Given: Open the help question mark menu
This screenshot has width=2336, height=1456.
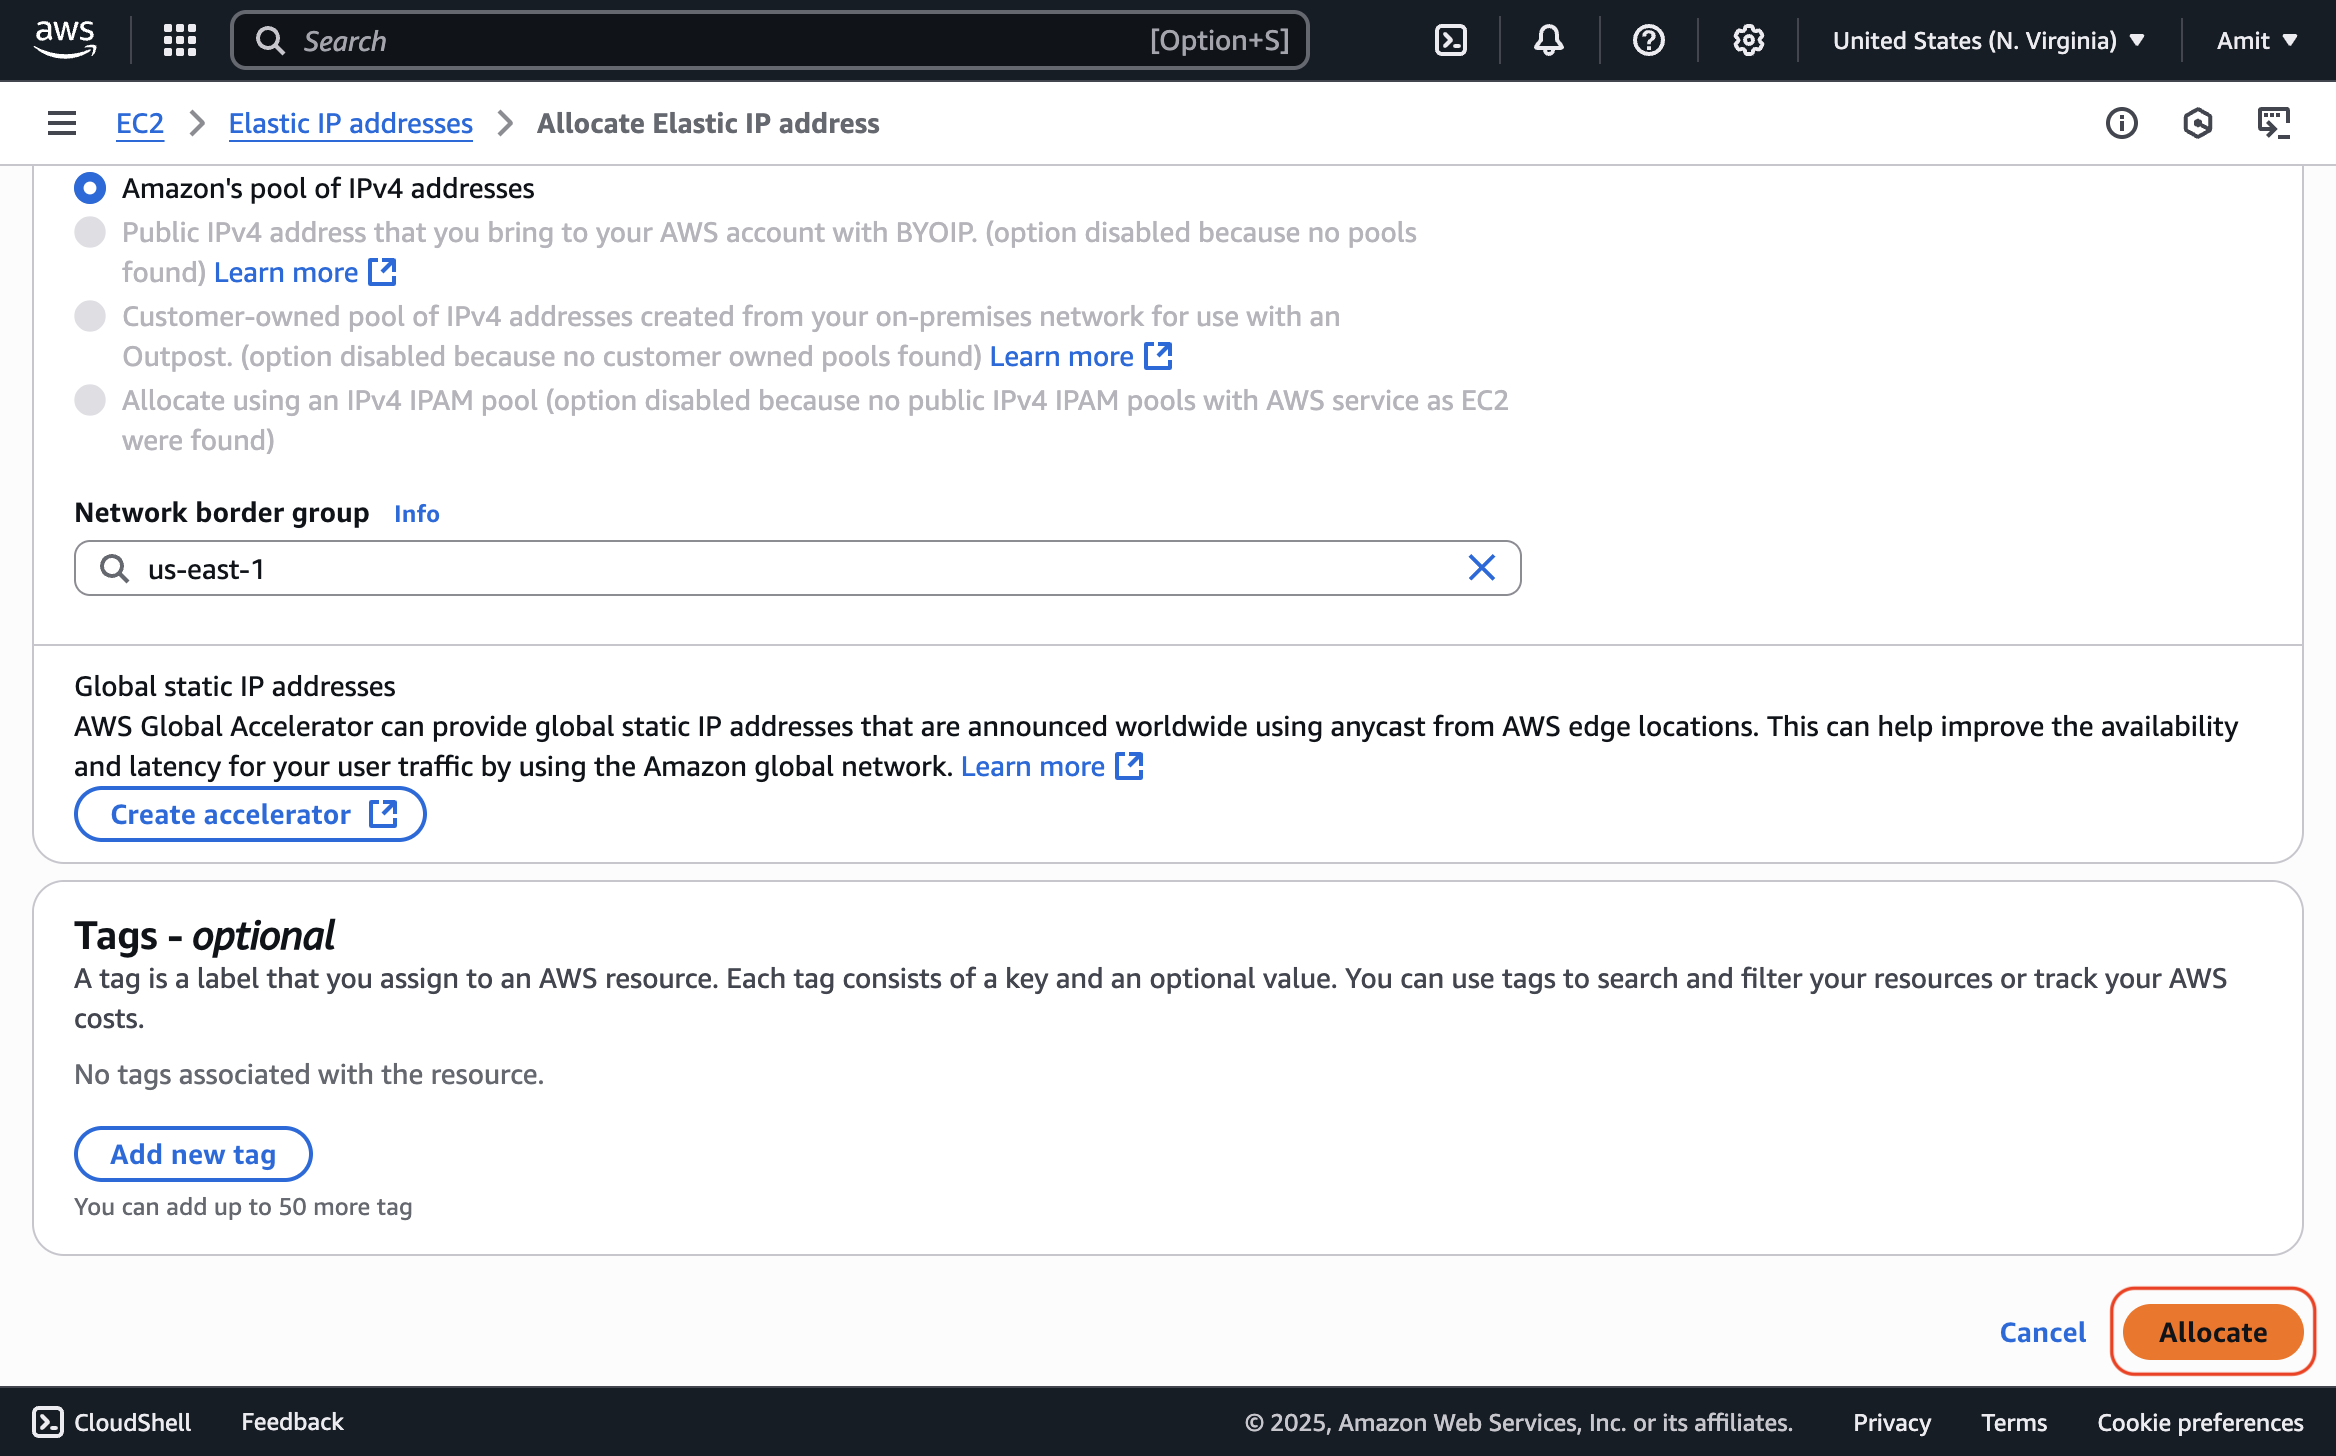Looking at the screenshot, I should coord(1648,40).
